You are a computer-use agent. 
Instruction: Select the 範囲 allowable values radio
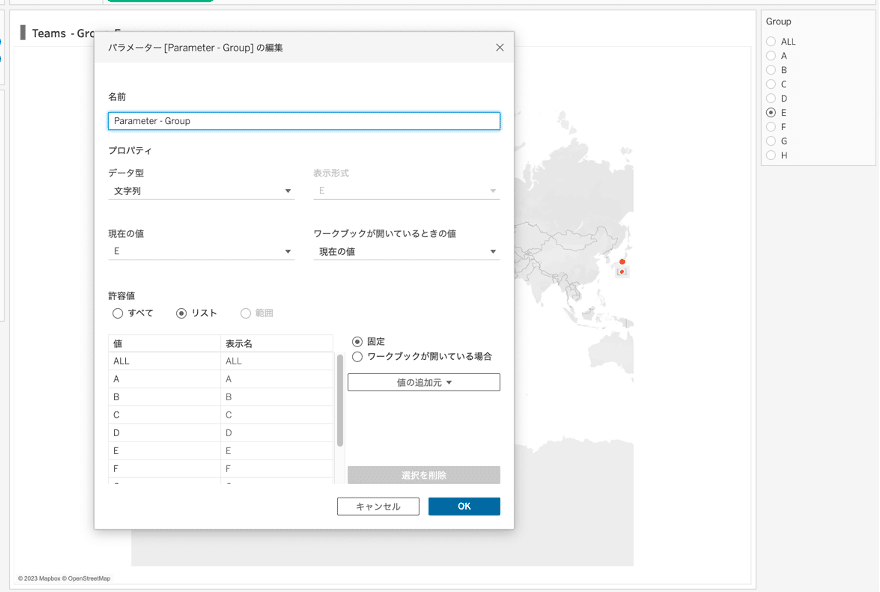245,313
